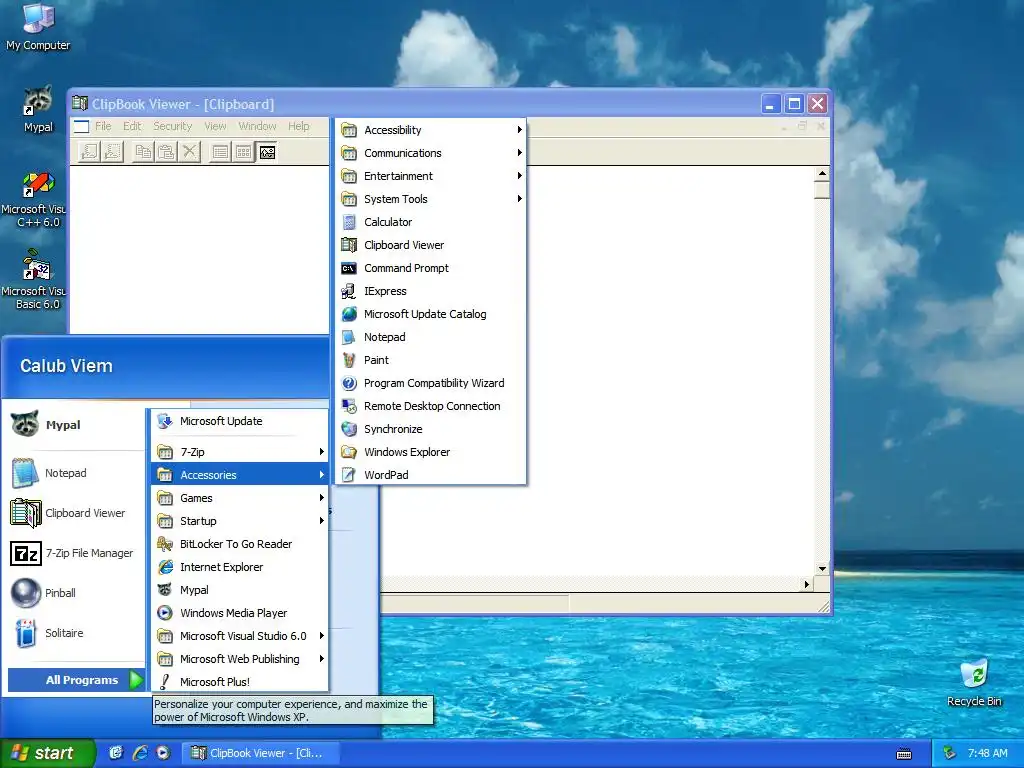Open Solitaire from the Start menu

point(74,633)
